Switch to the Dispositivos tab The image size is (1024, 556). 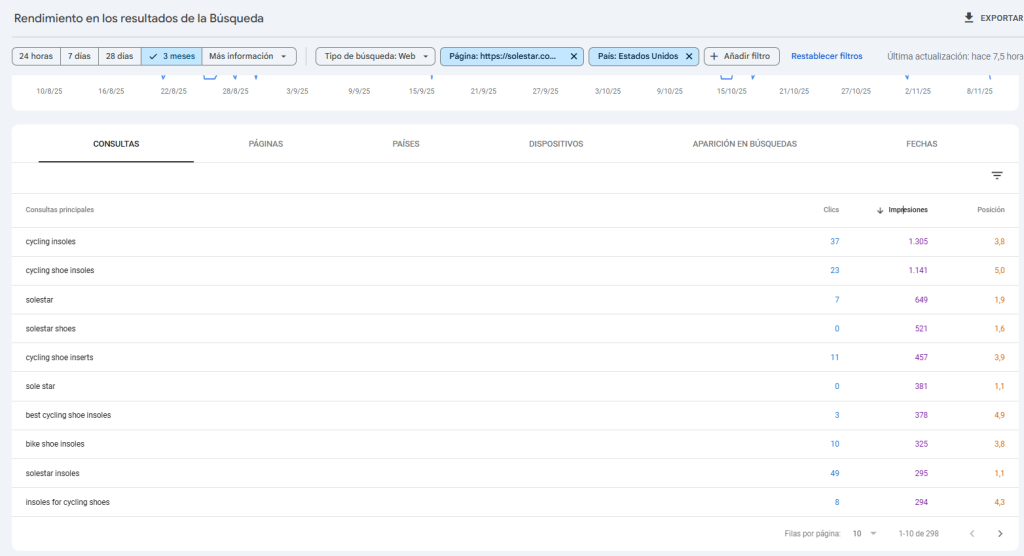pyautogui.click(x=555, y=144)
